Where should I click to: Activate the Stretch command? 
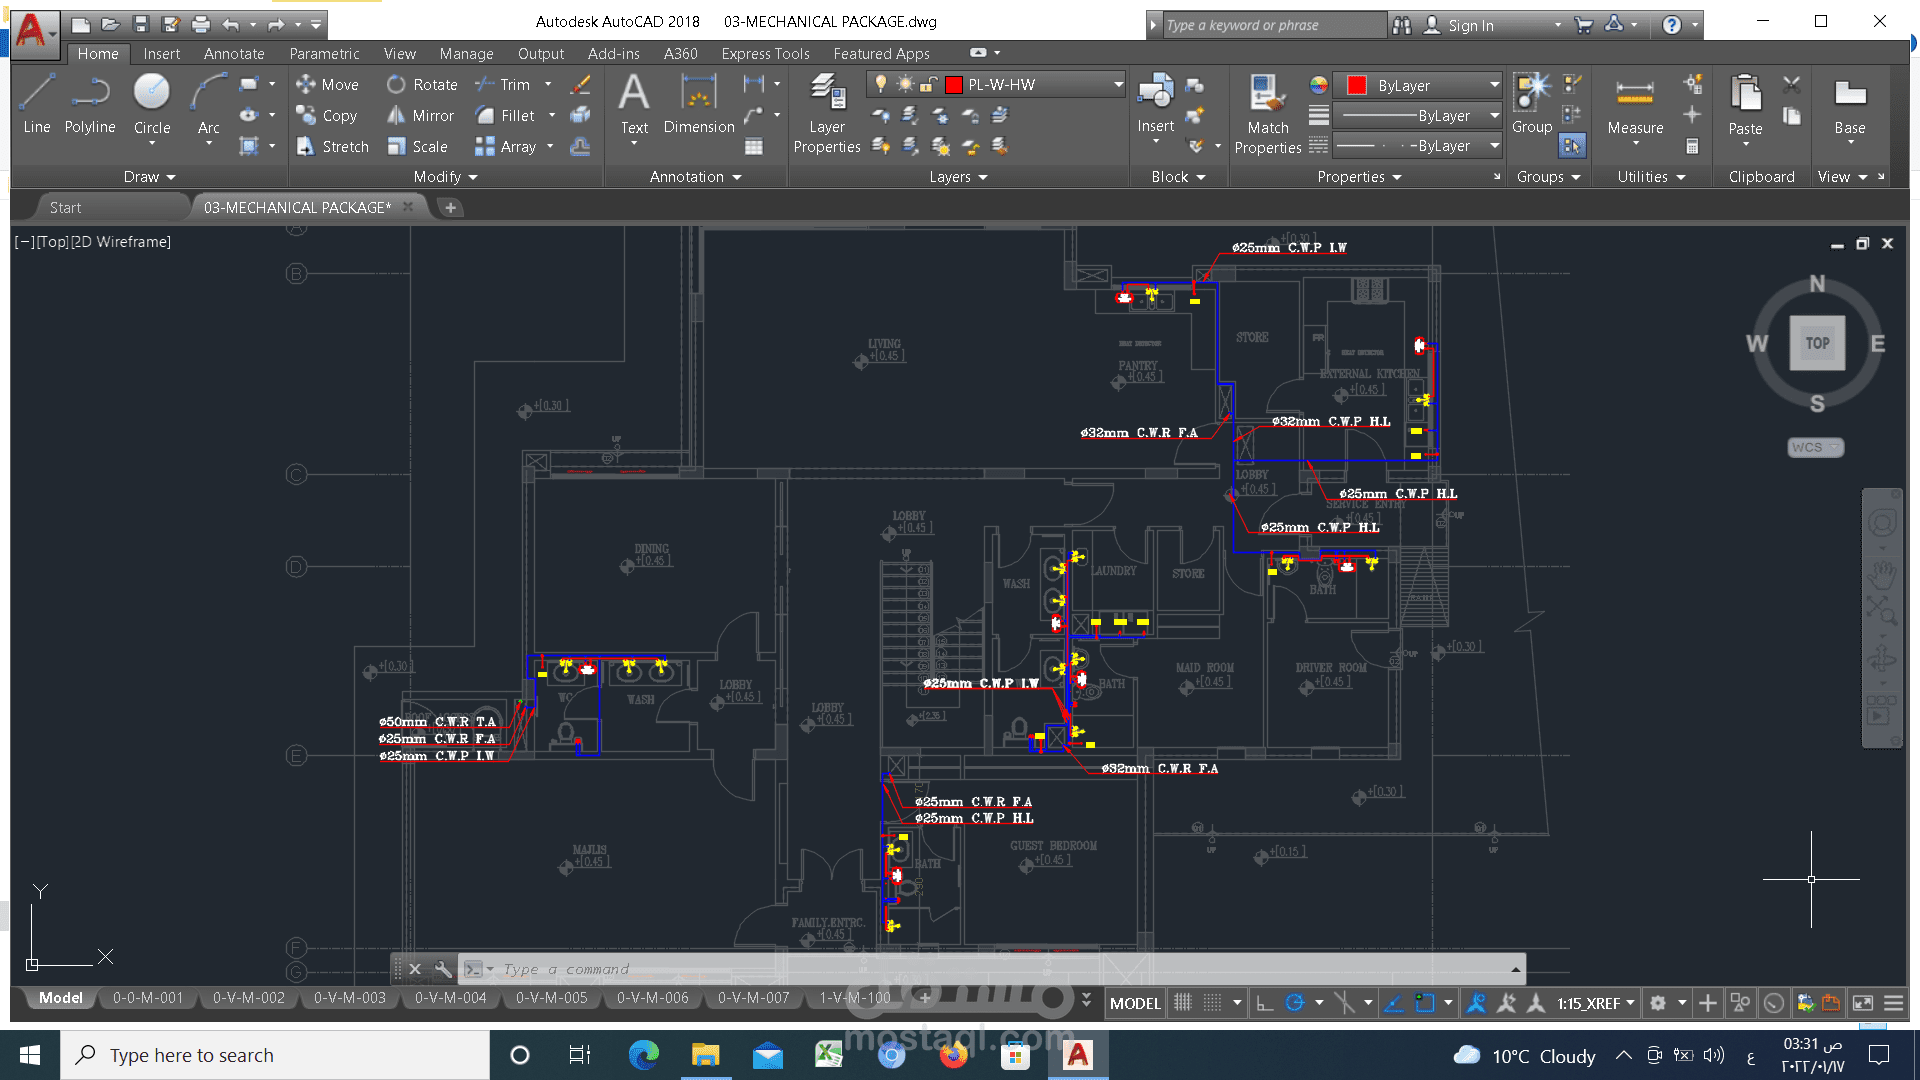(x=333, y=147)
